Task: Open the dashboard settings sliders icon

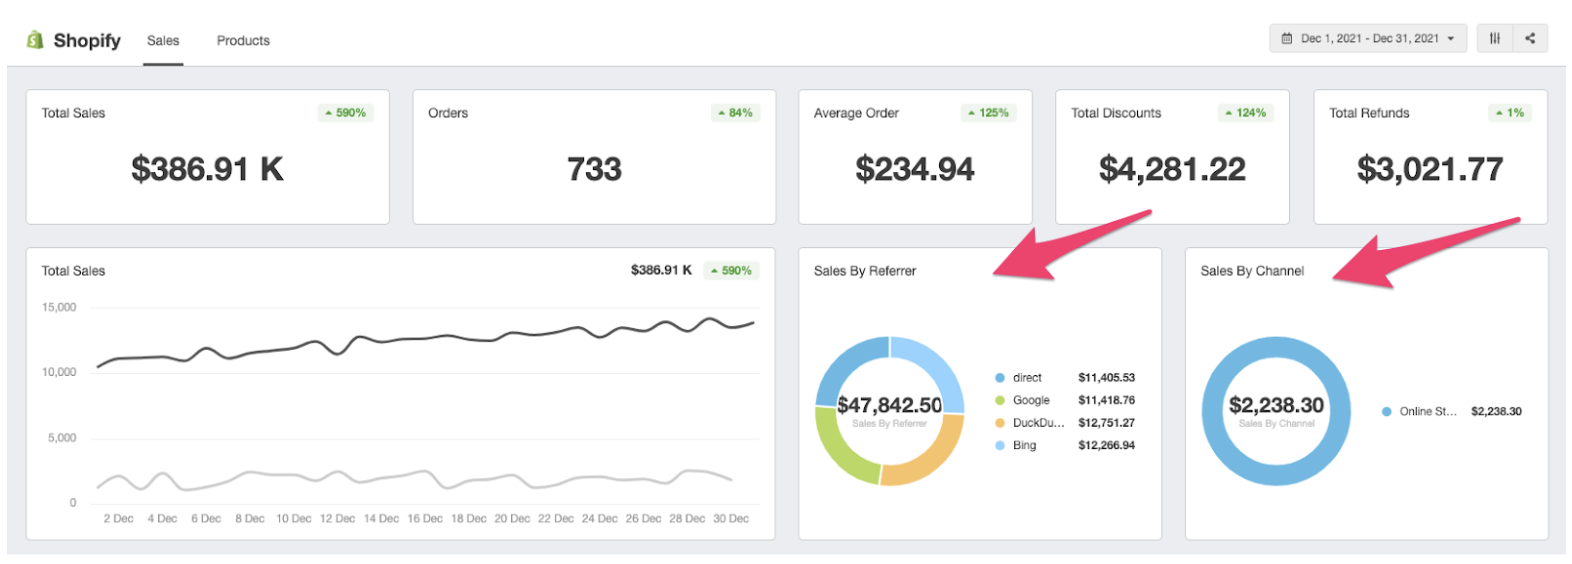Action: 1494,39
